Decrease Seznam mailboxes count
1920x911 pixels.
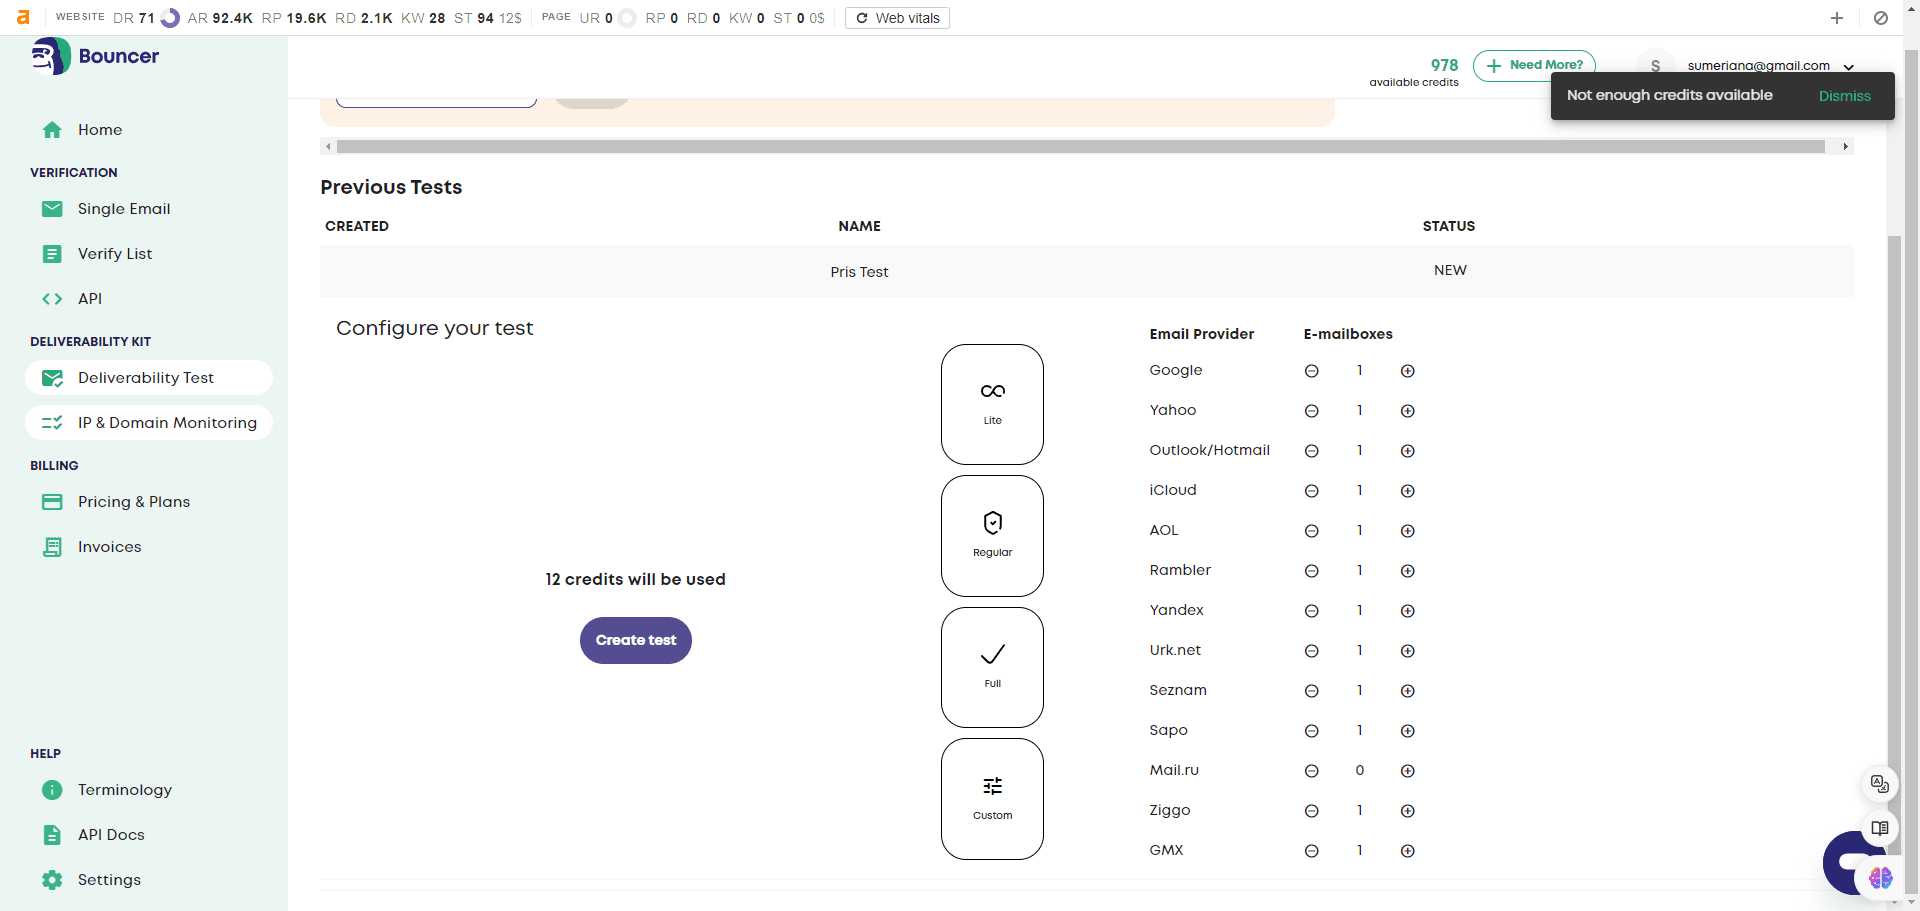tap(1312, 691)
